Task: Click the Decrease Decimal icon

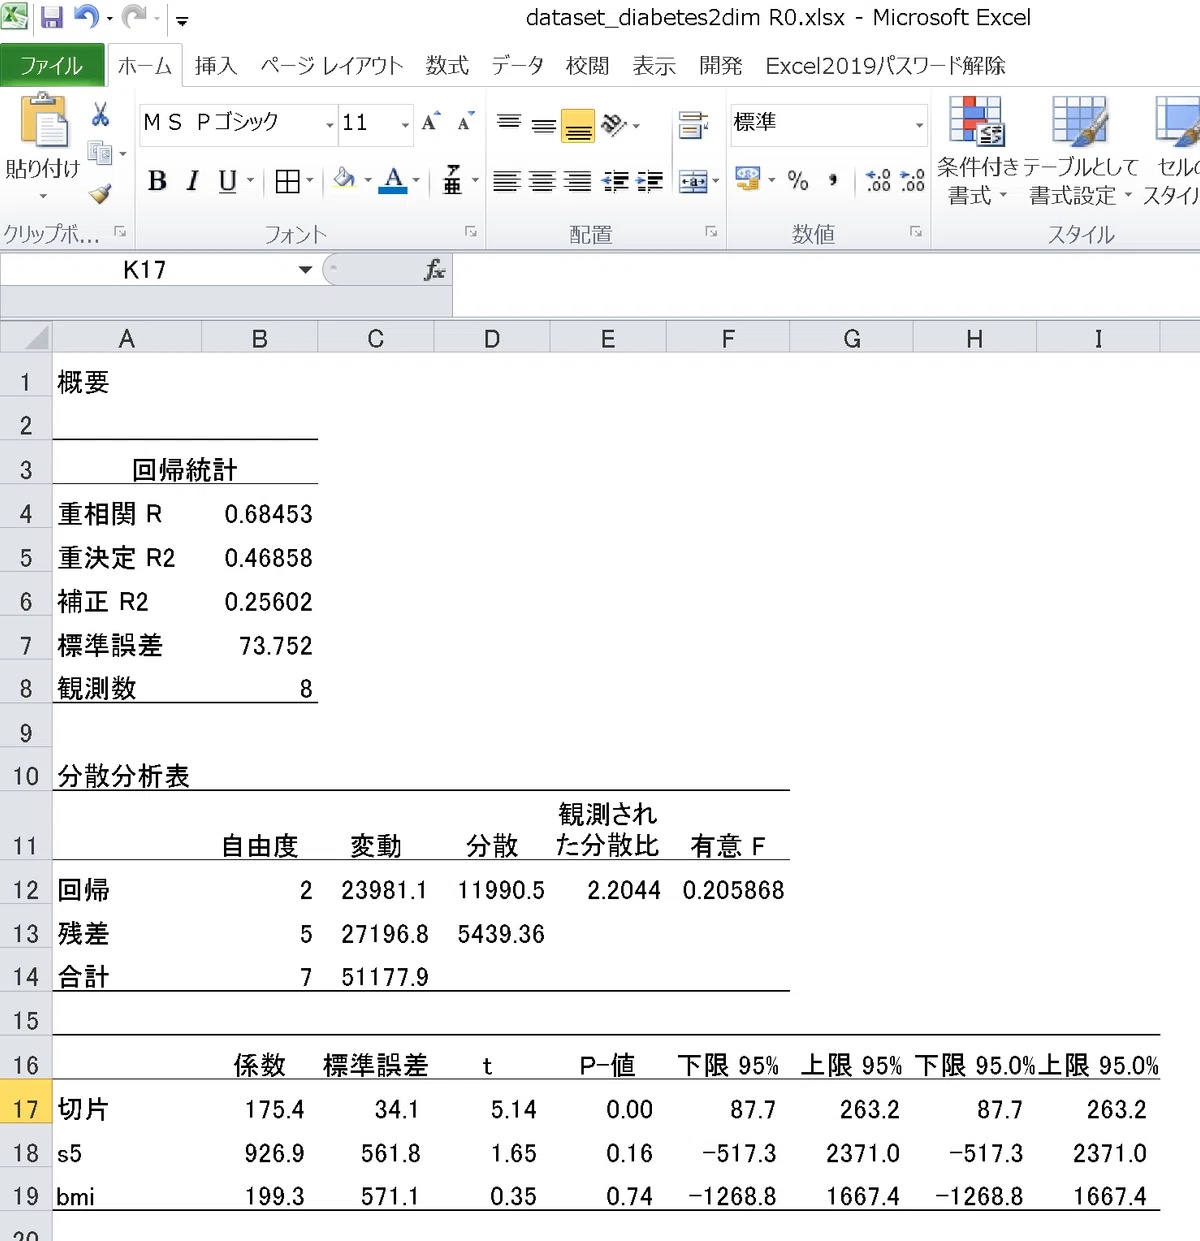Action: pos(913,180)
